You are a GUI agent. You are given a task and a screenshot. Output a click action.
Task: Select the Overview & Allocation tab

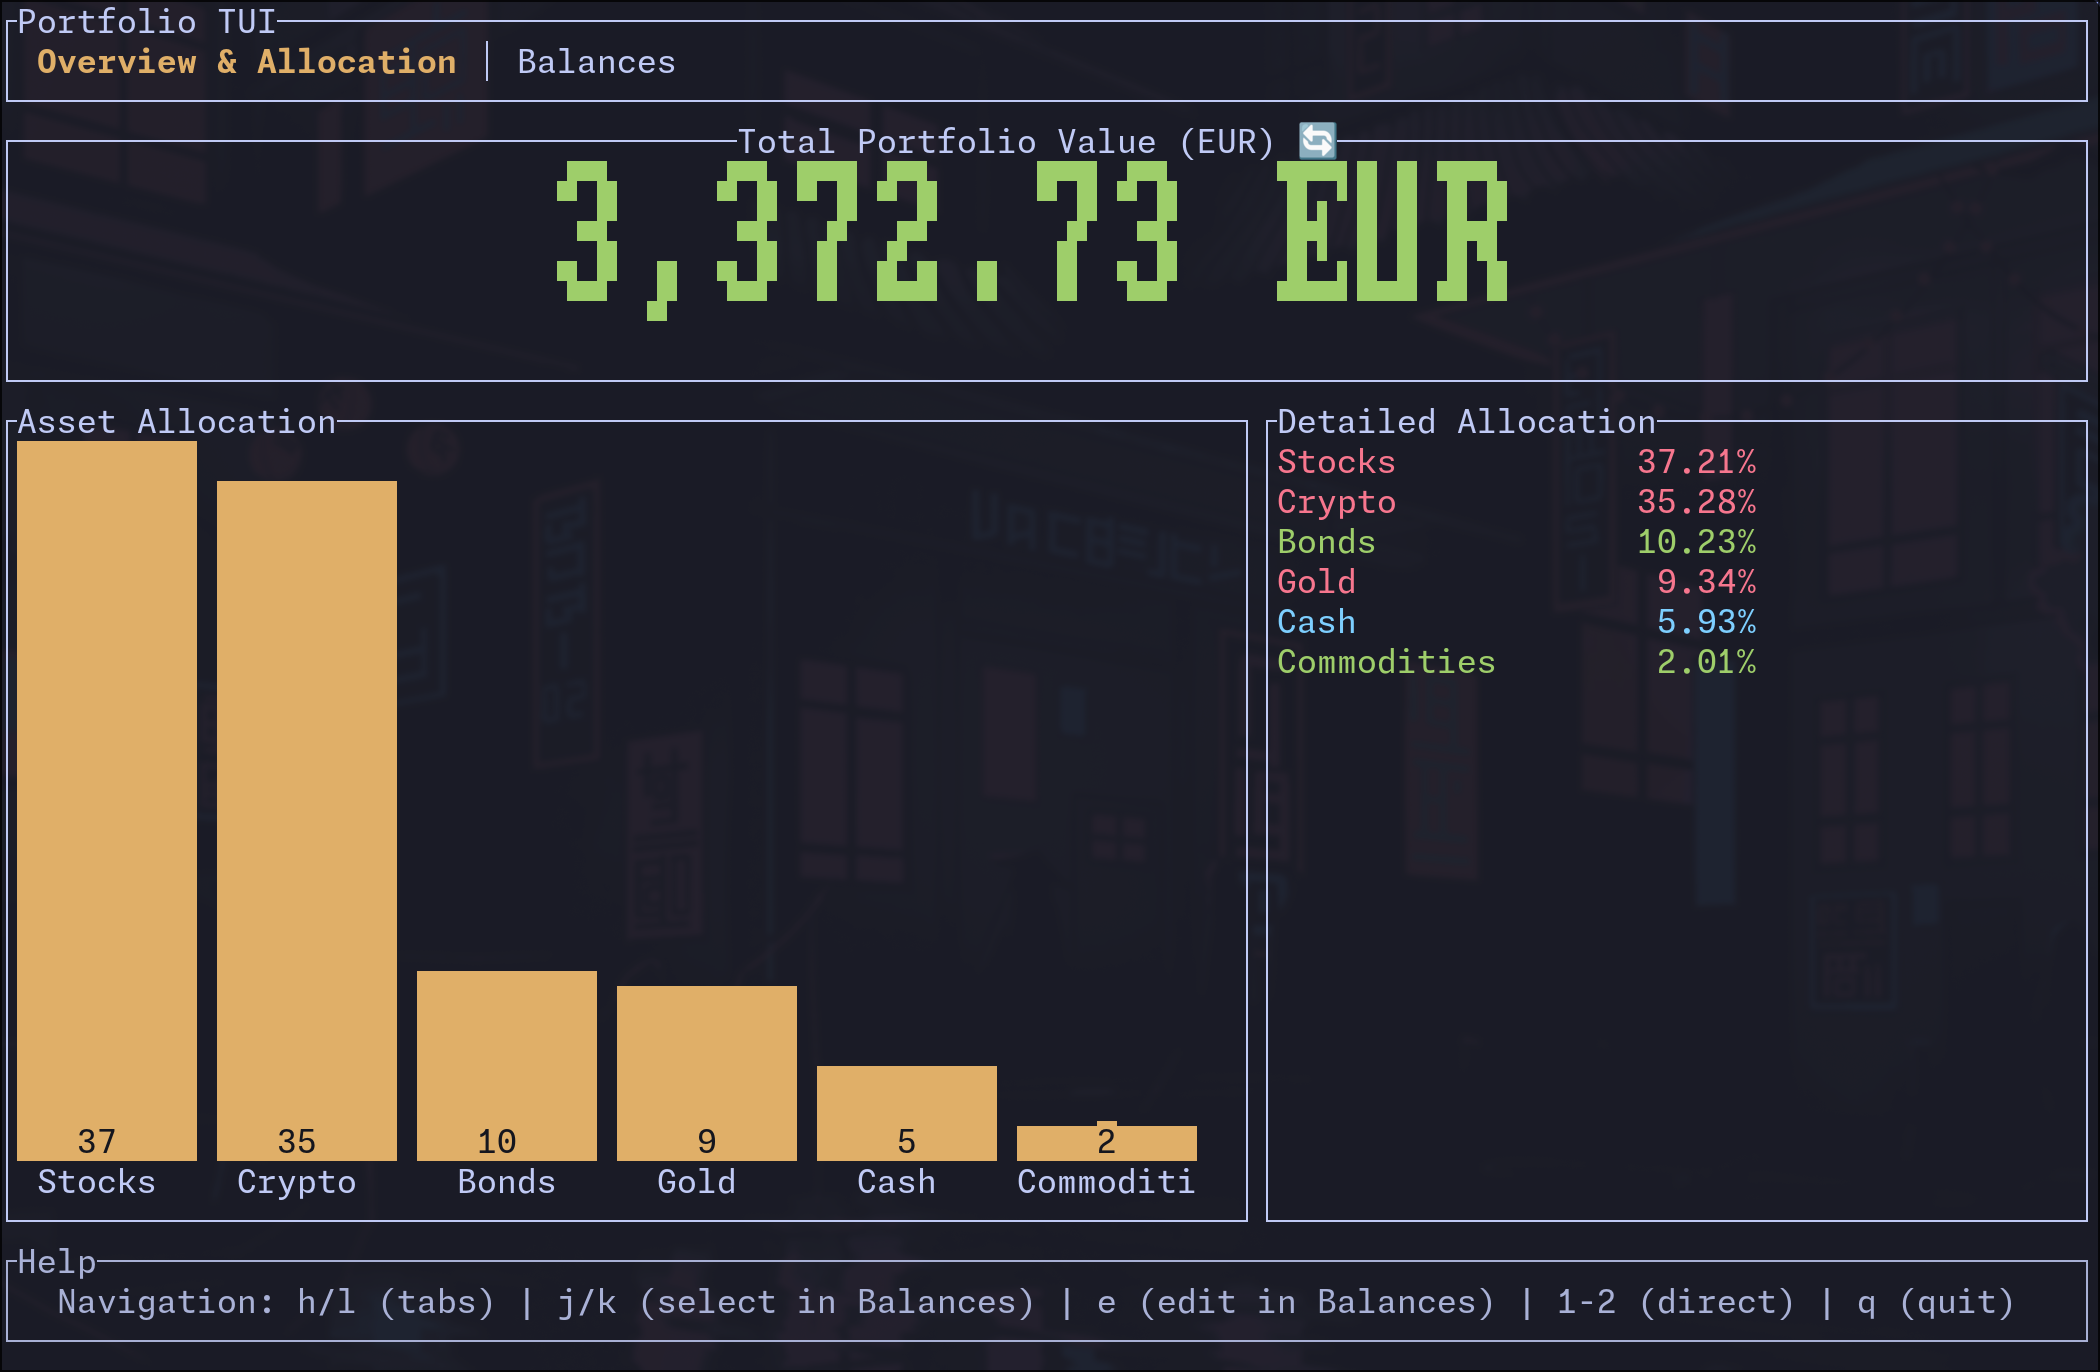246,62
